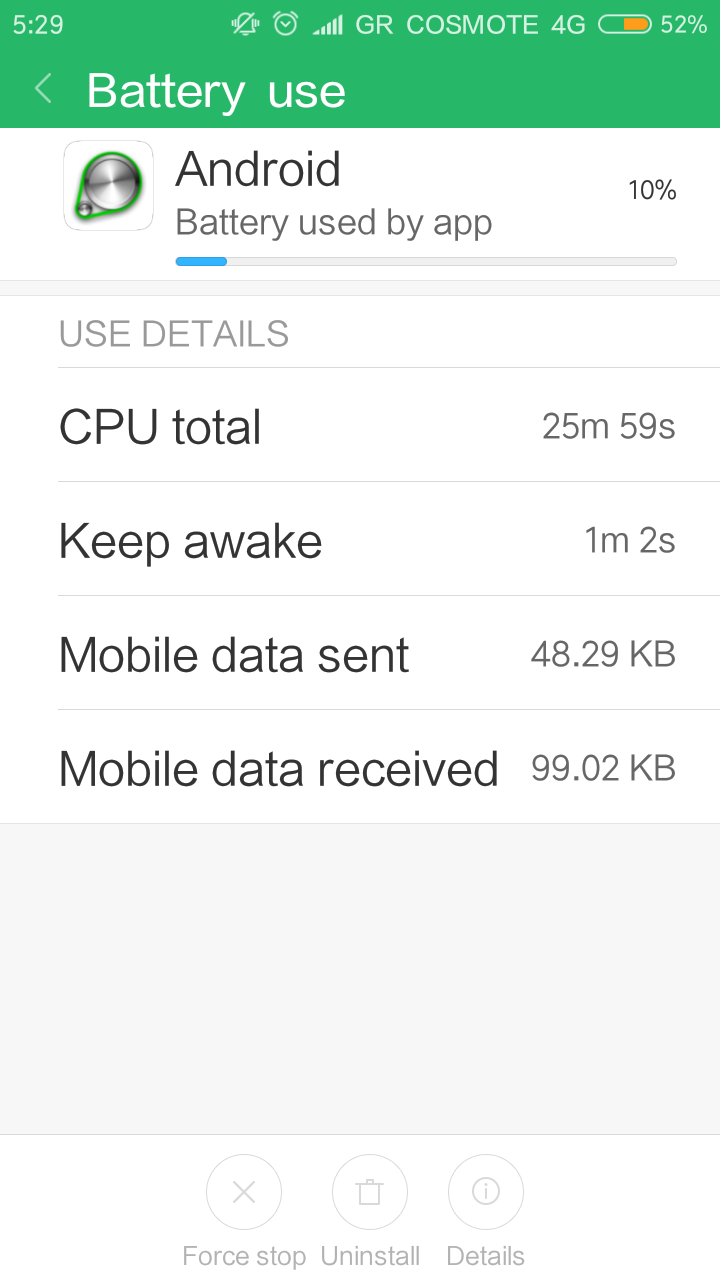This screenshot has height=1280, width=720.
Task: Tap the silent mode status icon
Action: pyautogui.click(x=245, y=24)
